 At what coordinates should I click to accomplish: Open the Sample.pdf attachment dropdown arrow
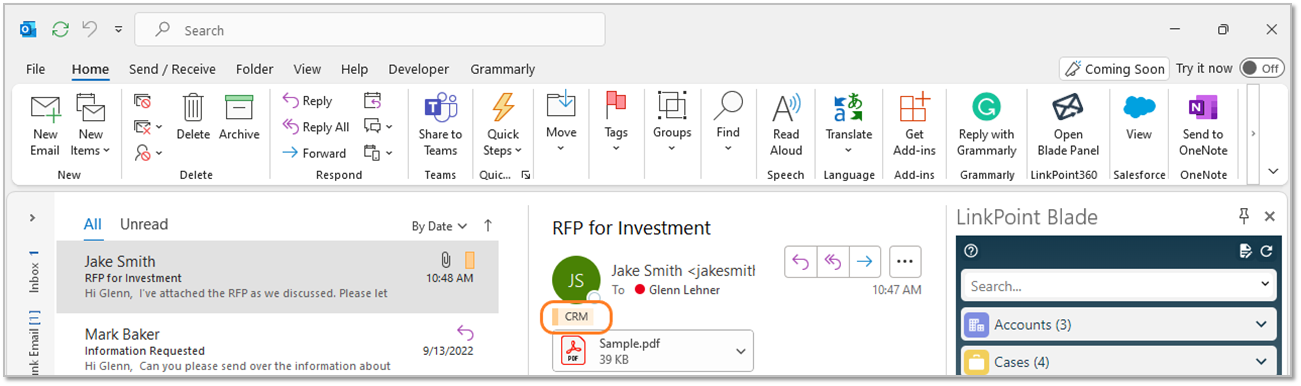click(741, 351)
